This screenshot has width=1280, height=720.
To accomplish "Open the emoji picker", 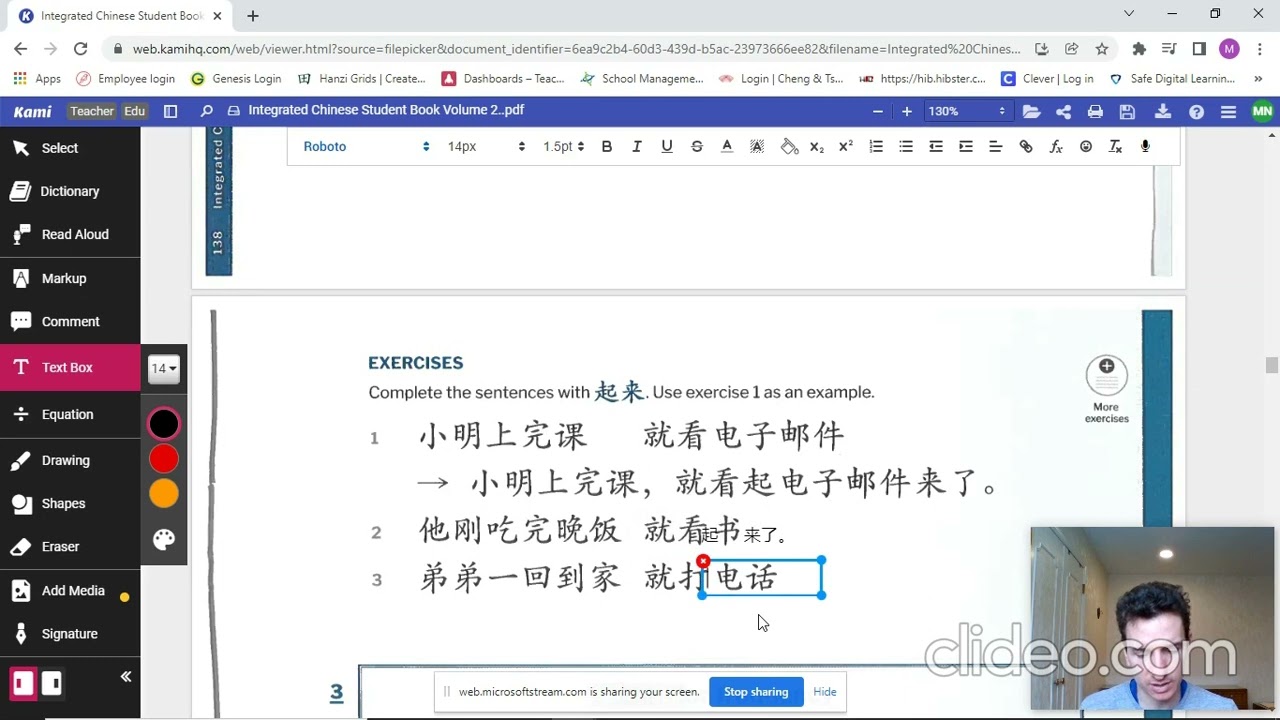I will coord(1085,146).
